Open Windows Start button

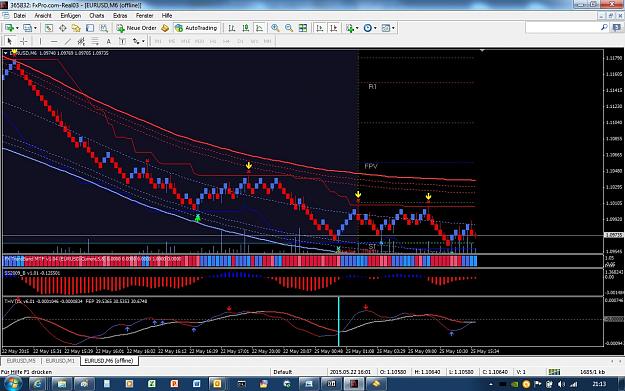pos(12,384)
